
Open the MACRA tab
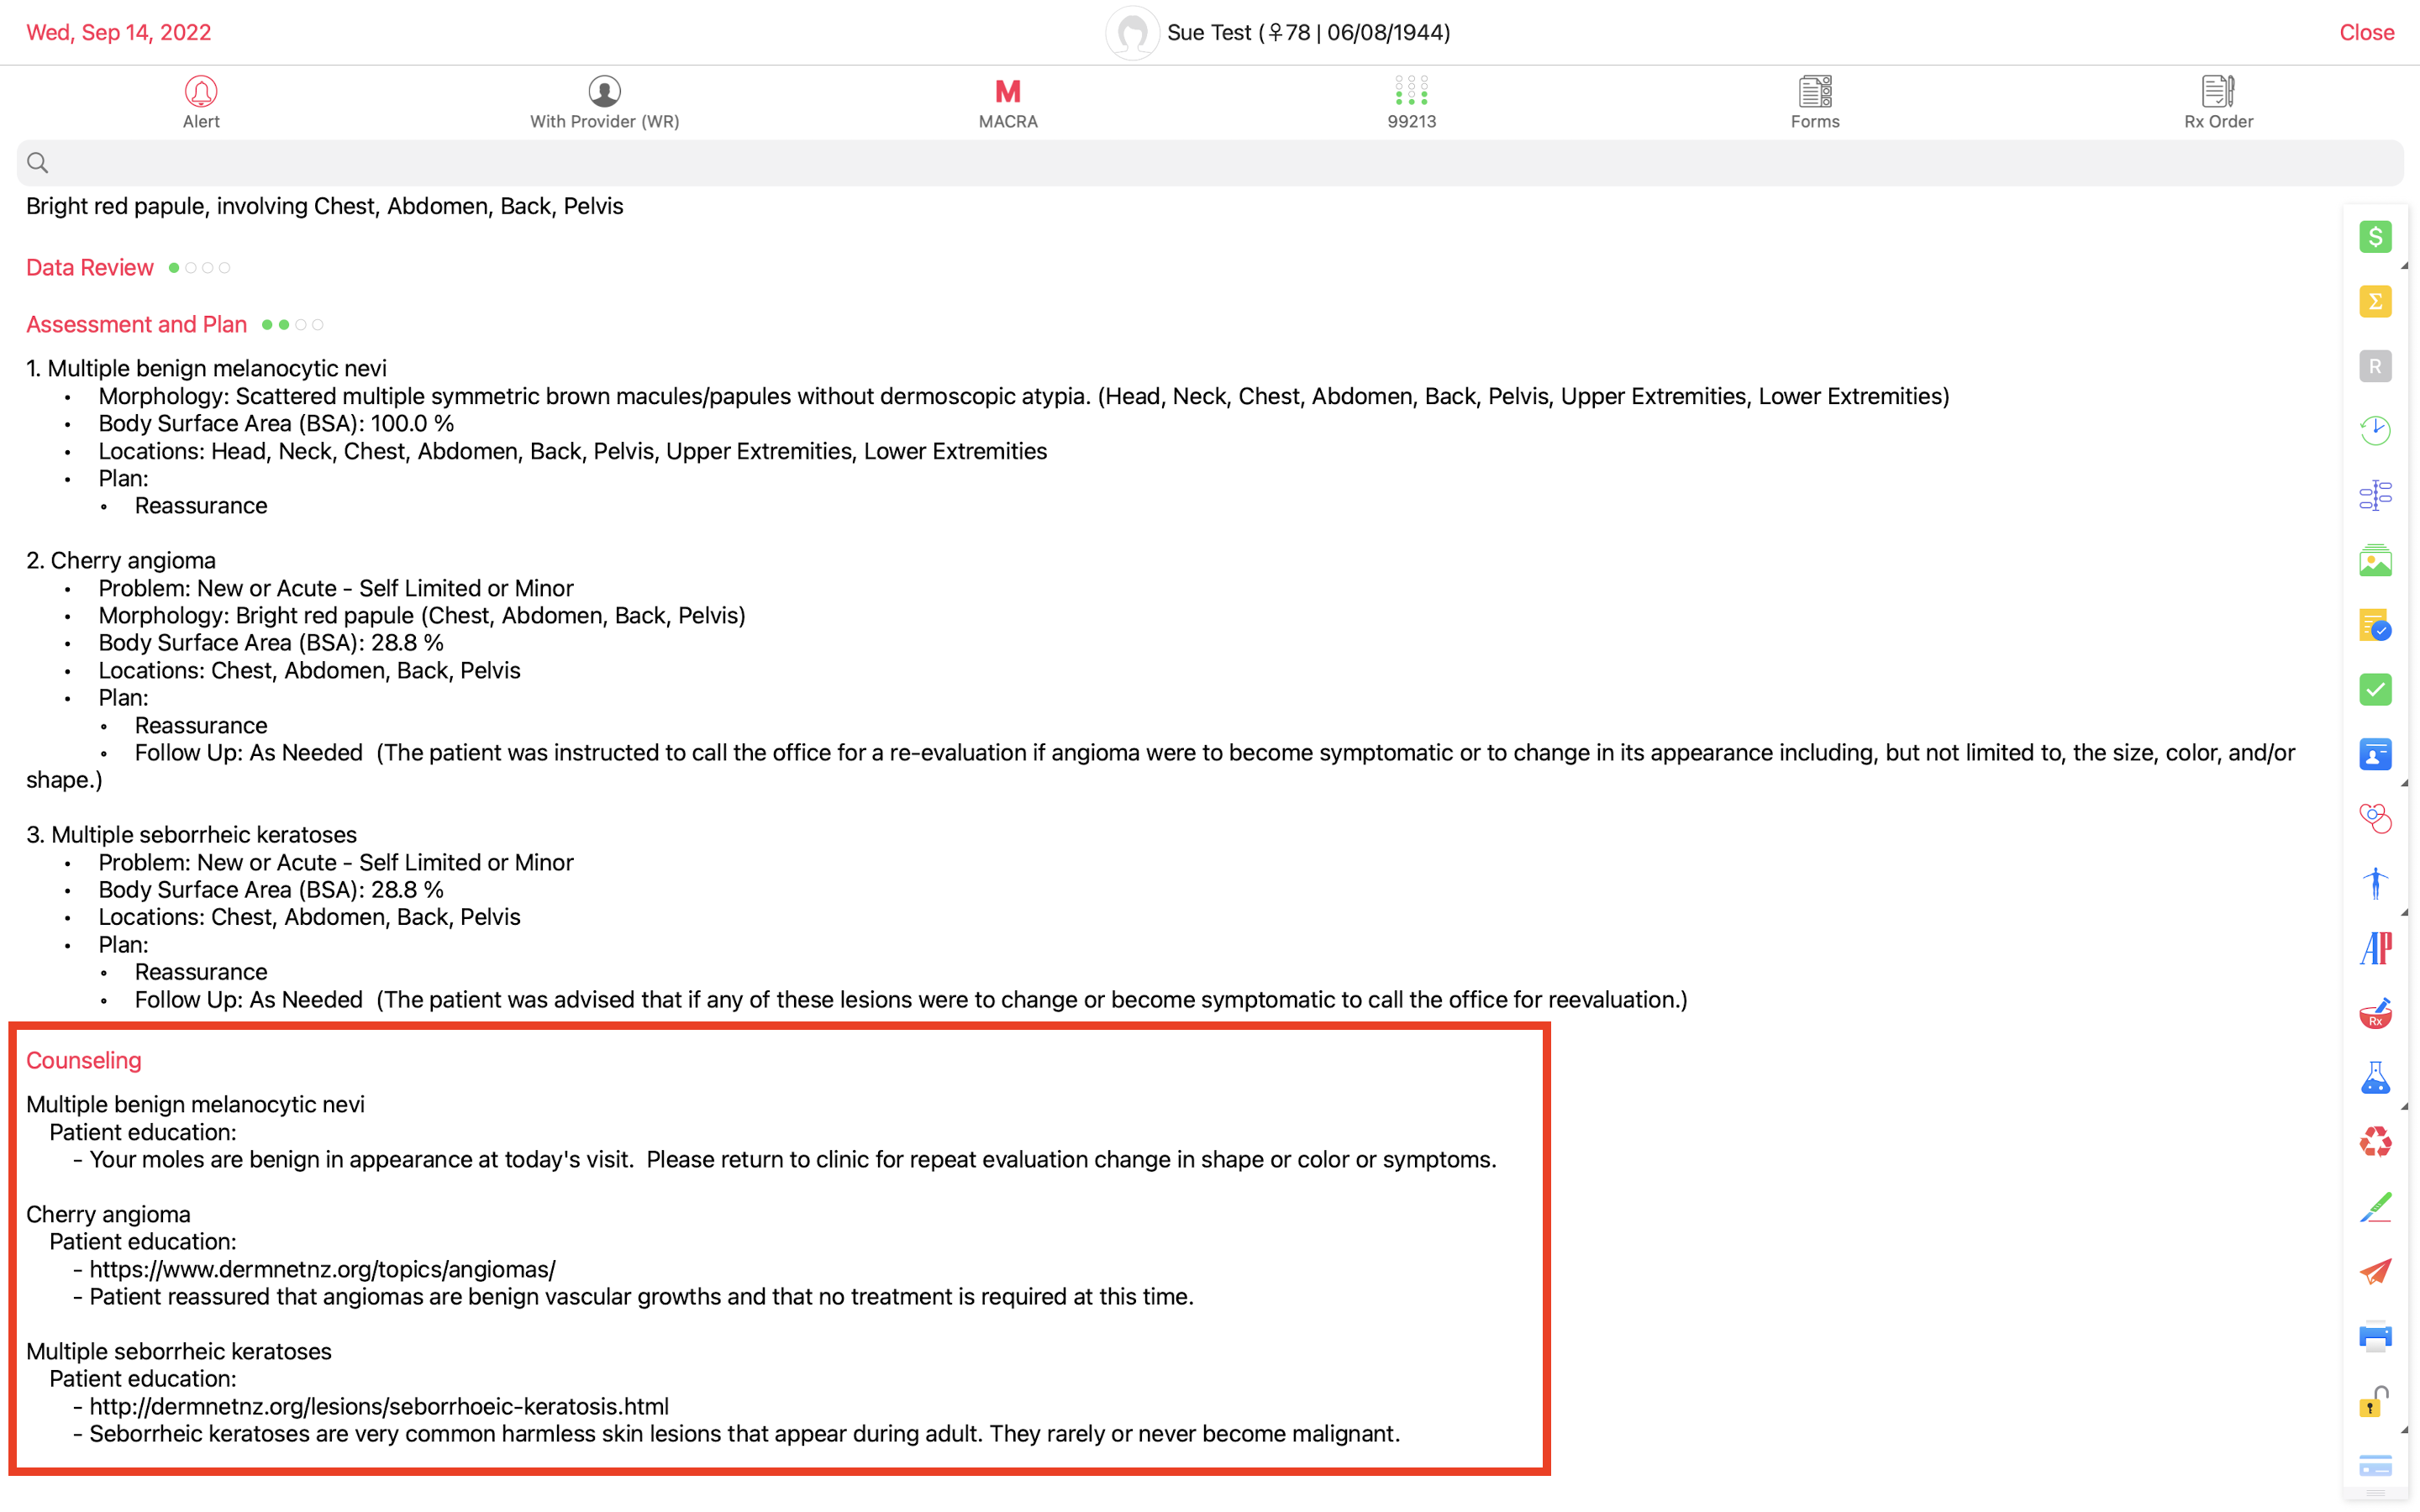[1008, 101]
